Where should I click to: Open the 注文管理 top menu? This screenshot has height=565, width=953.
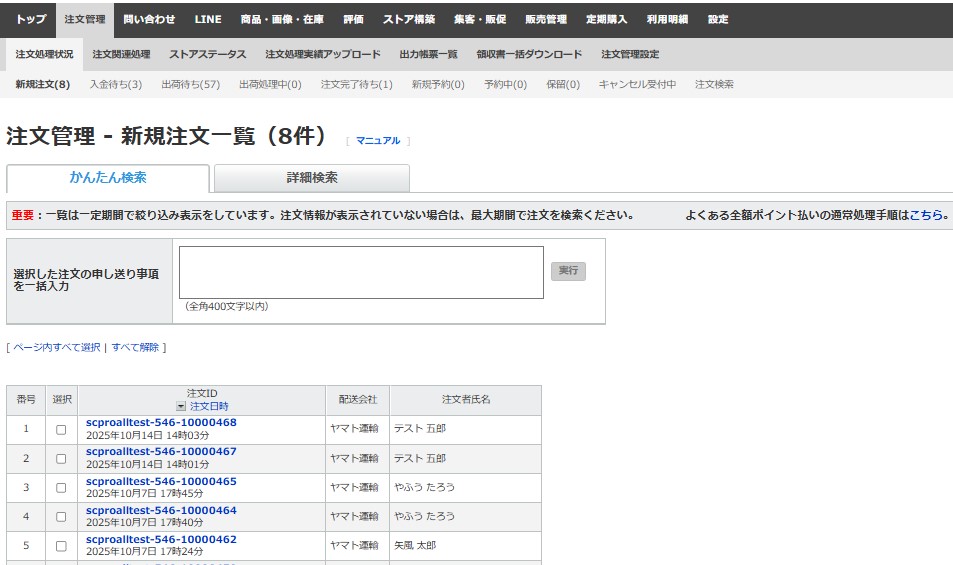click(84, 19)
